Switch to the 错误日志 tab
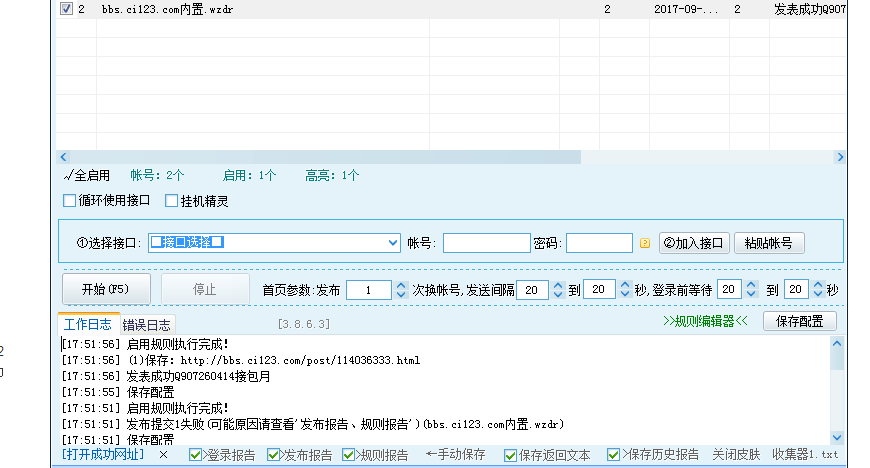The image size is (870, 468). [x=146, y=325]
